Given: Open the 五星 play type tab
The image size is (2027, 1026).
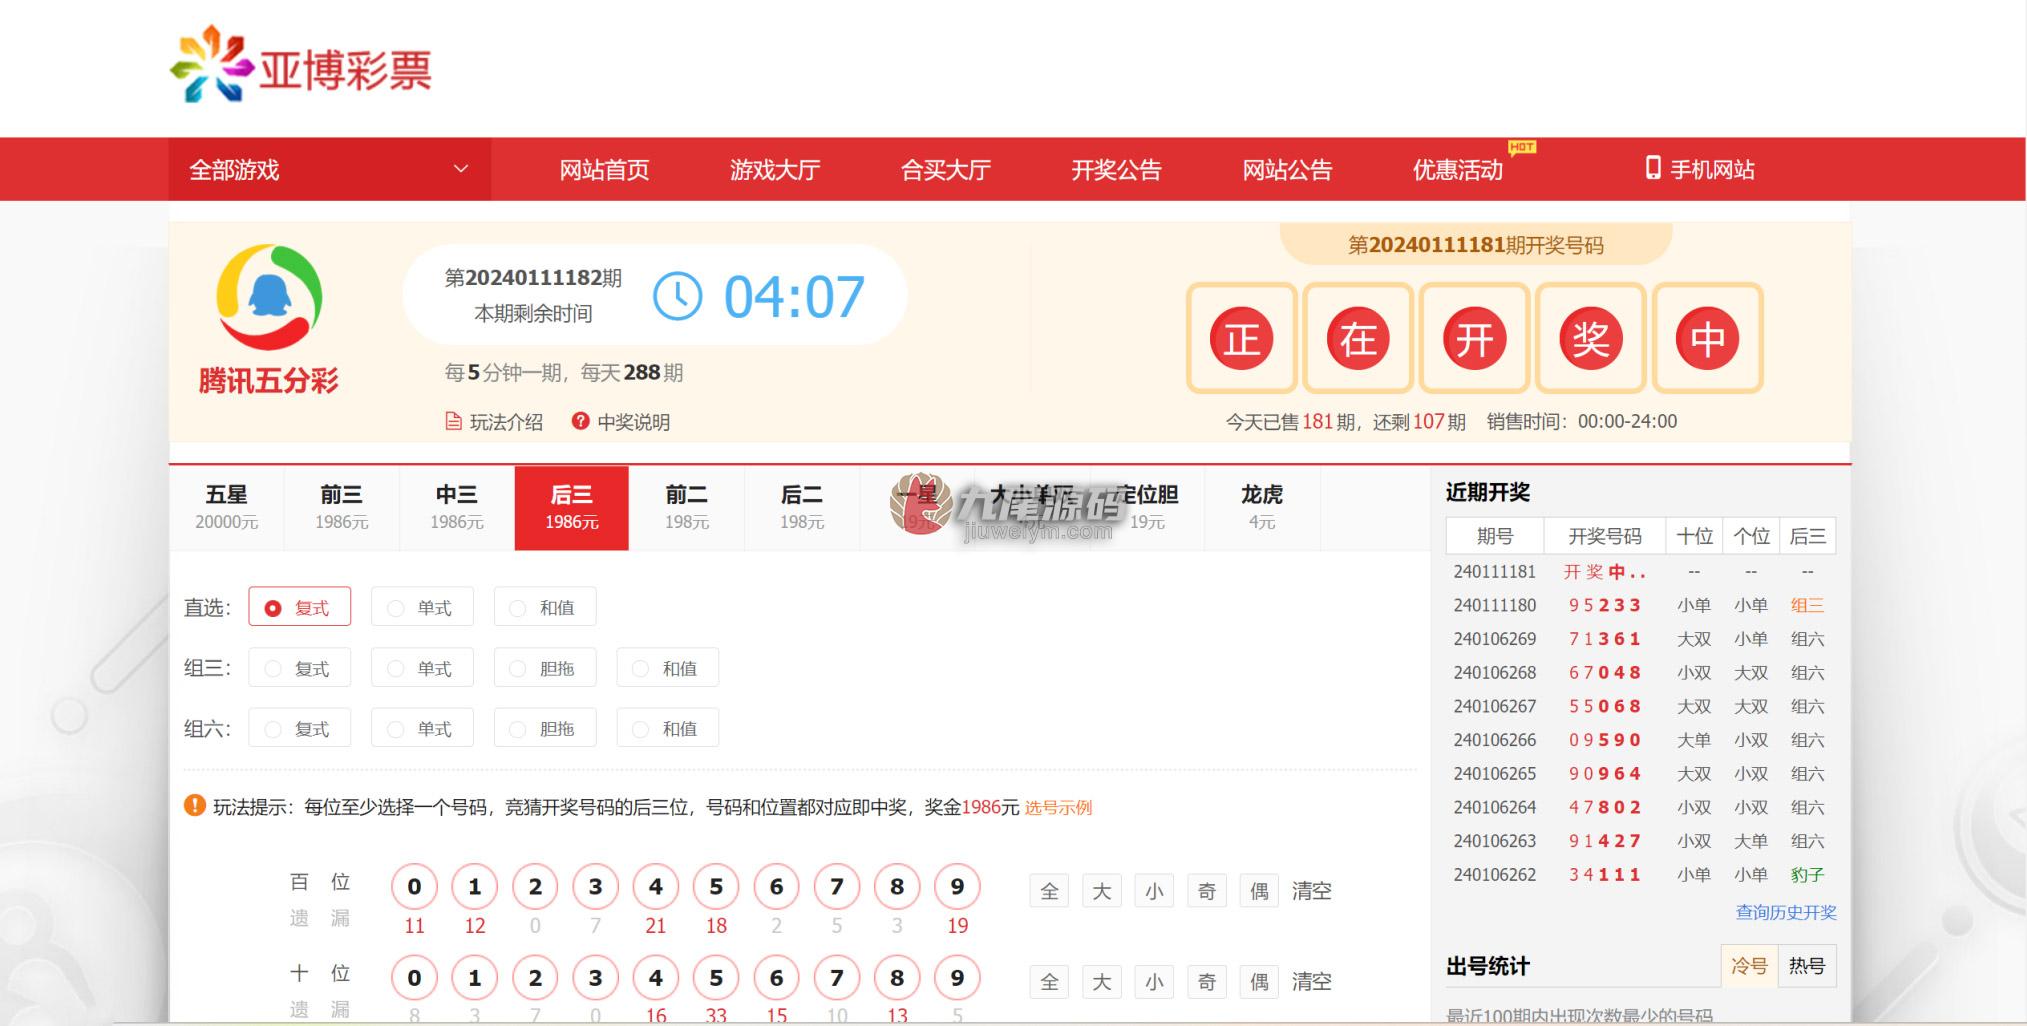Looking at the screenshot, I should point(227,507).
